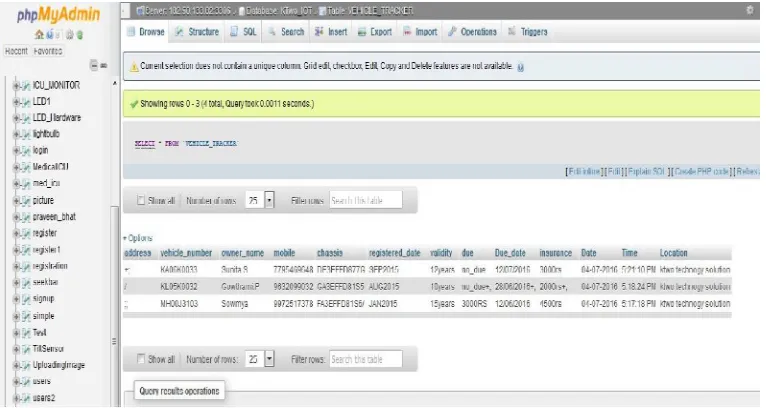The image size is (766, 408).
Task: Go to the Search tab
Action: pyautogui.click(x=286, y=32)
